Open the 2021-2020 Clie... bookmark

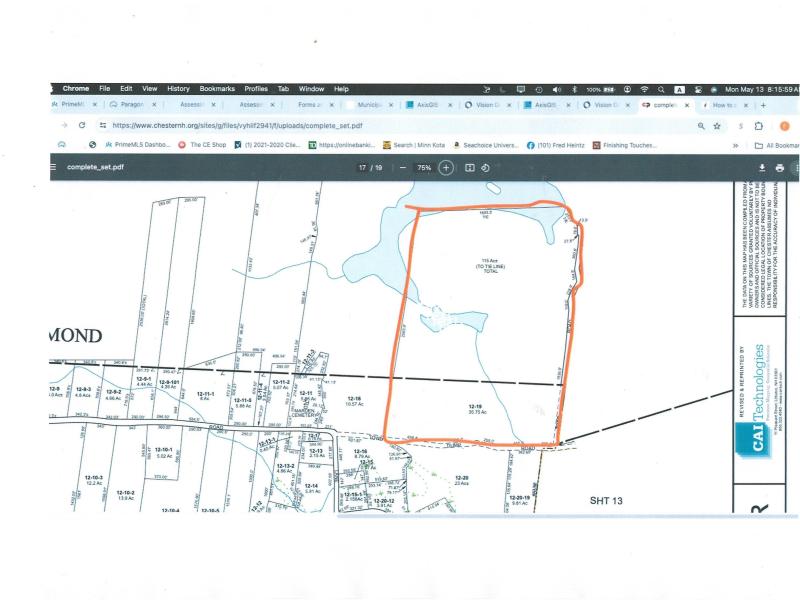click(x=267, y=145)
